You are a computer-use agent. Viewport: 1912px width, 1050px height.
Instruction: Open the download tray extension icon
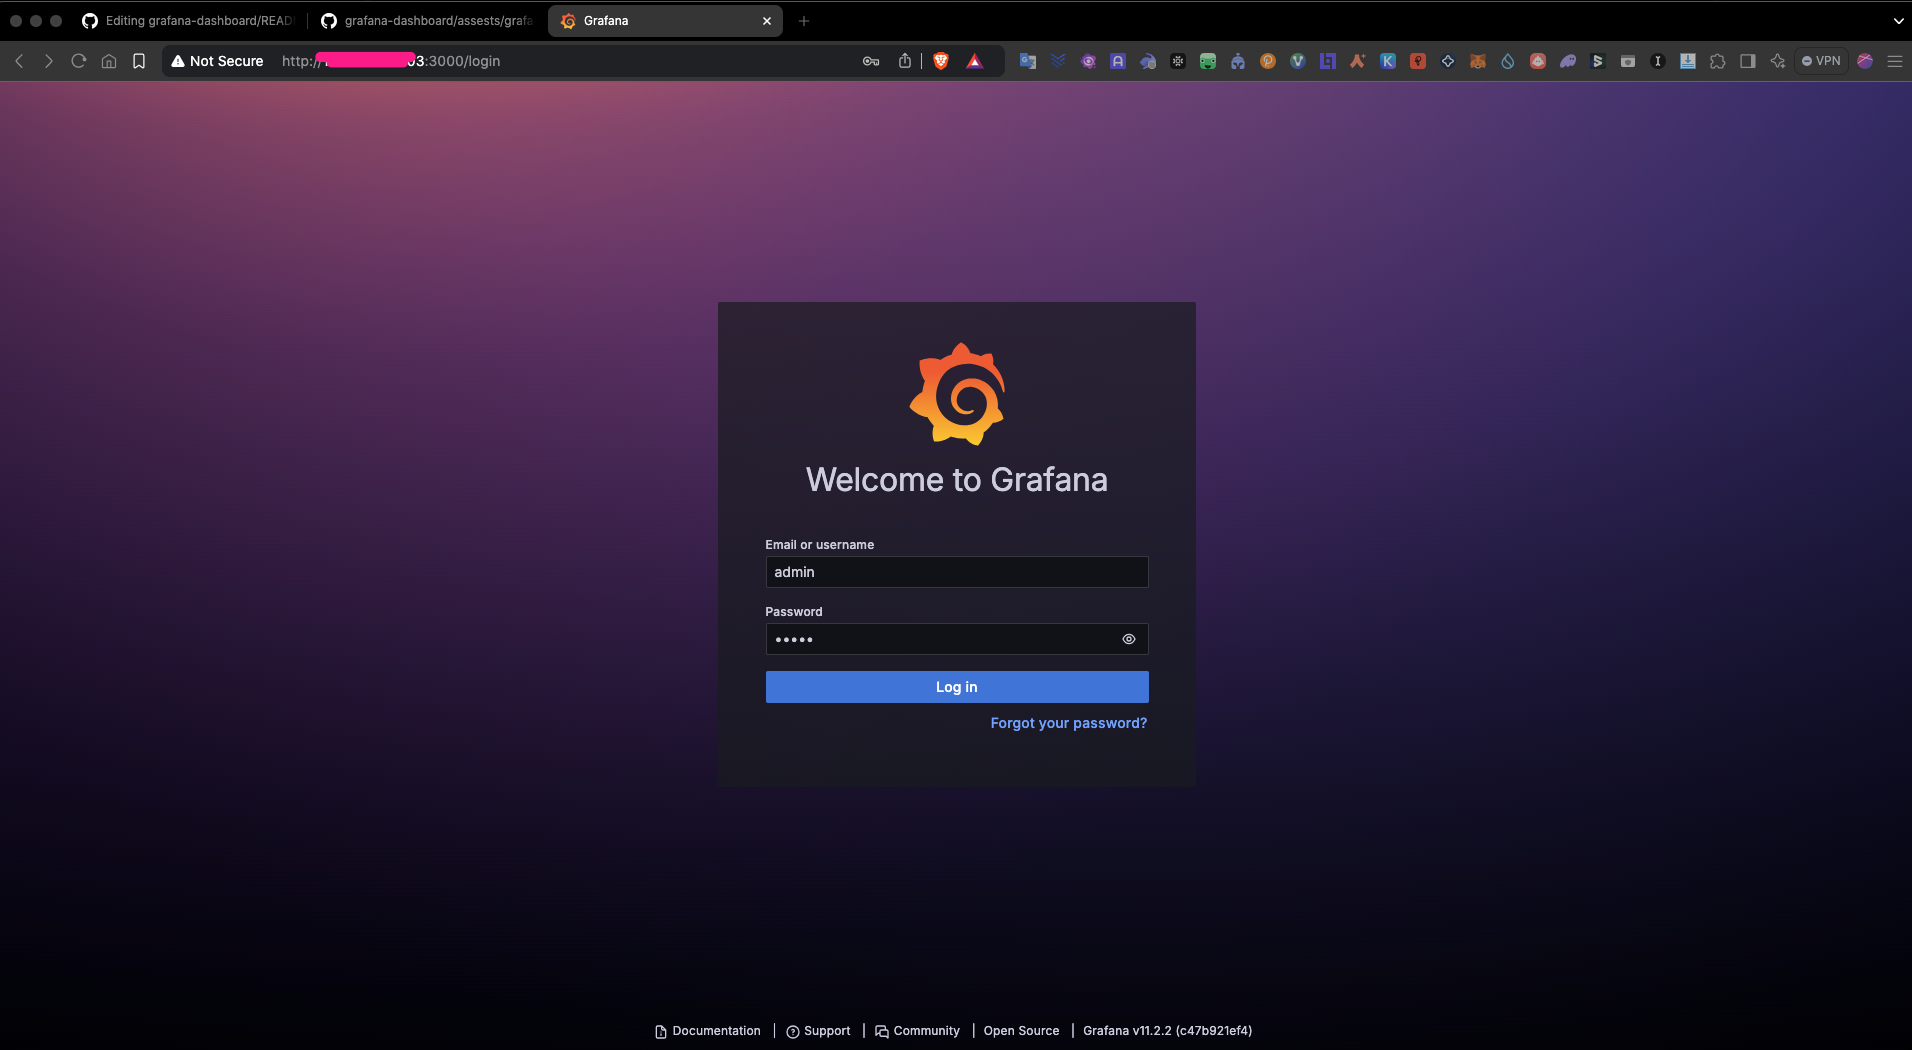click(1688, 61)
